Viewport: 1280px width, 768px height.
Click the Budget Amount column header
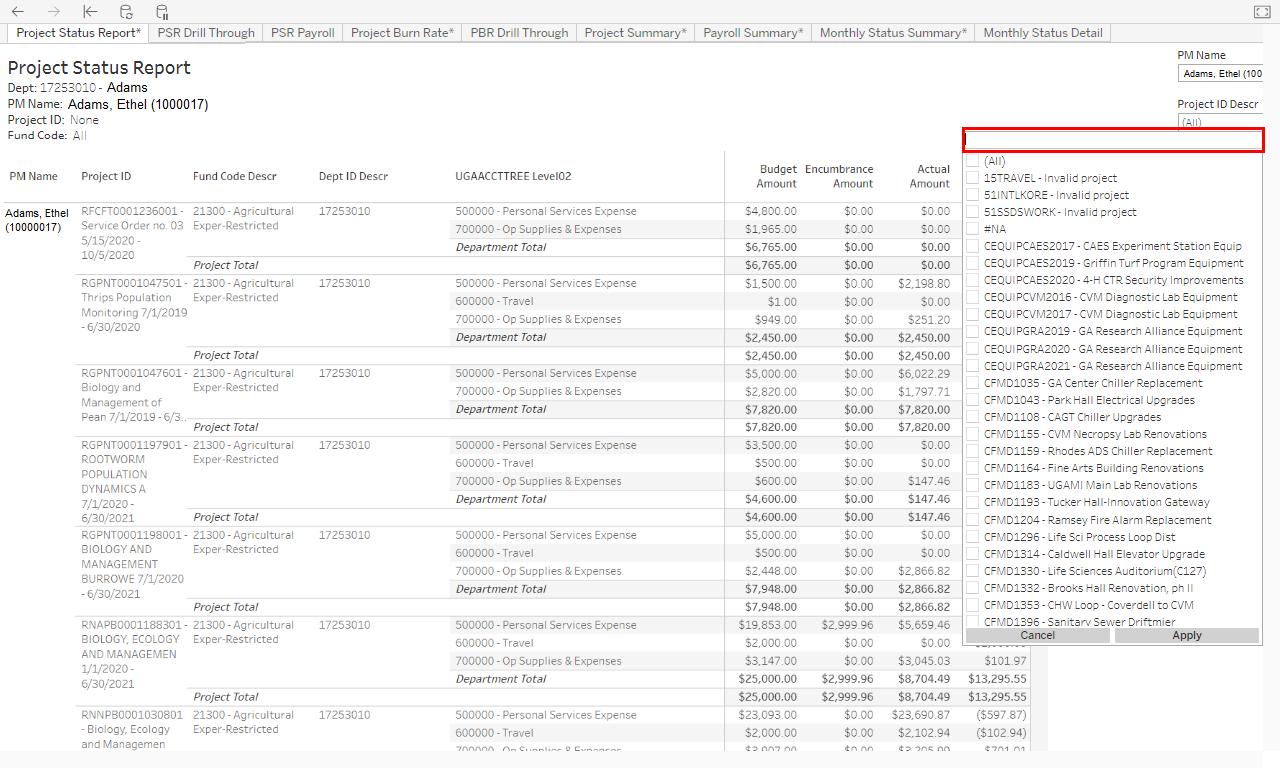[x=777, y=176]
